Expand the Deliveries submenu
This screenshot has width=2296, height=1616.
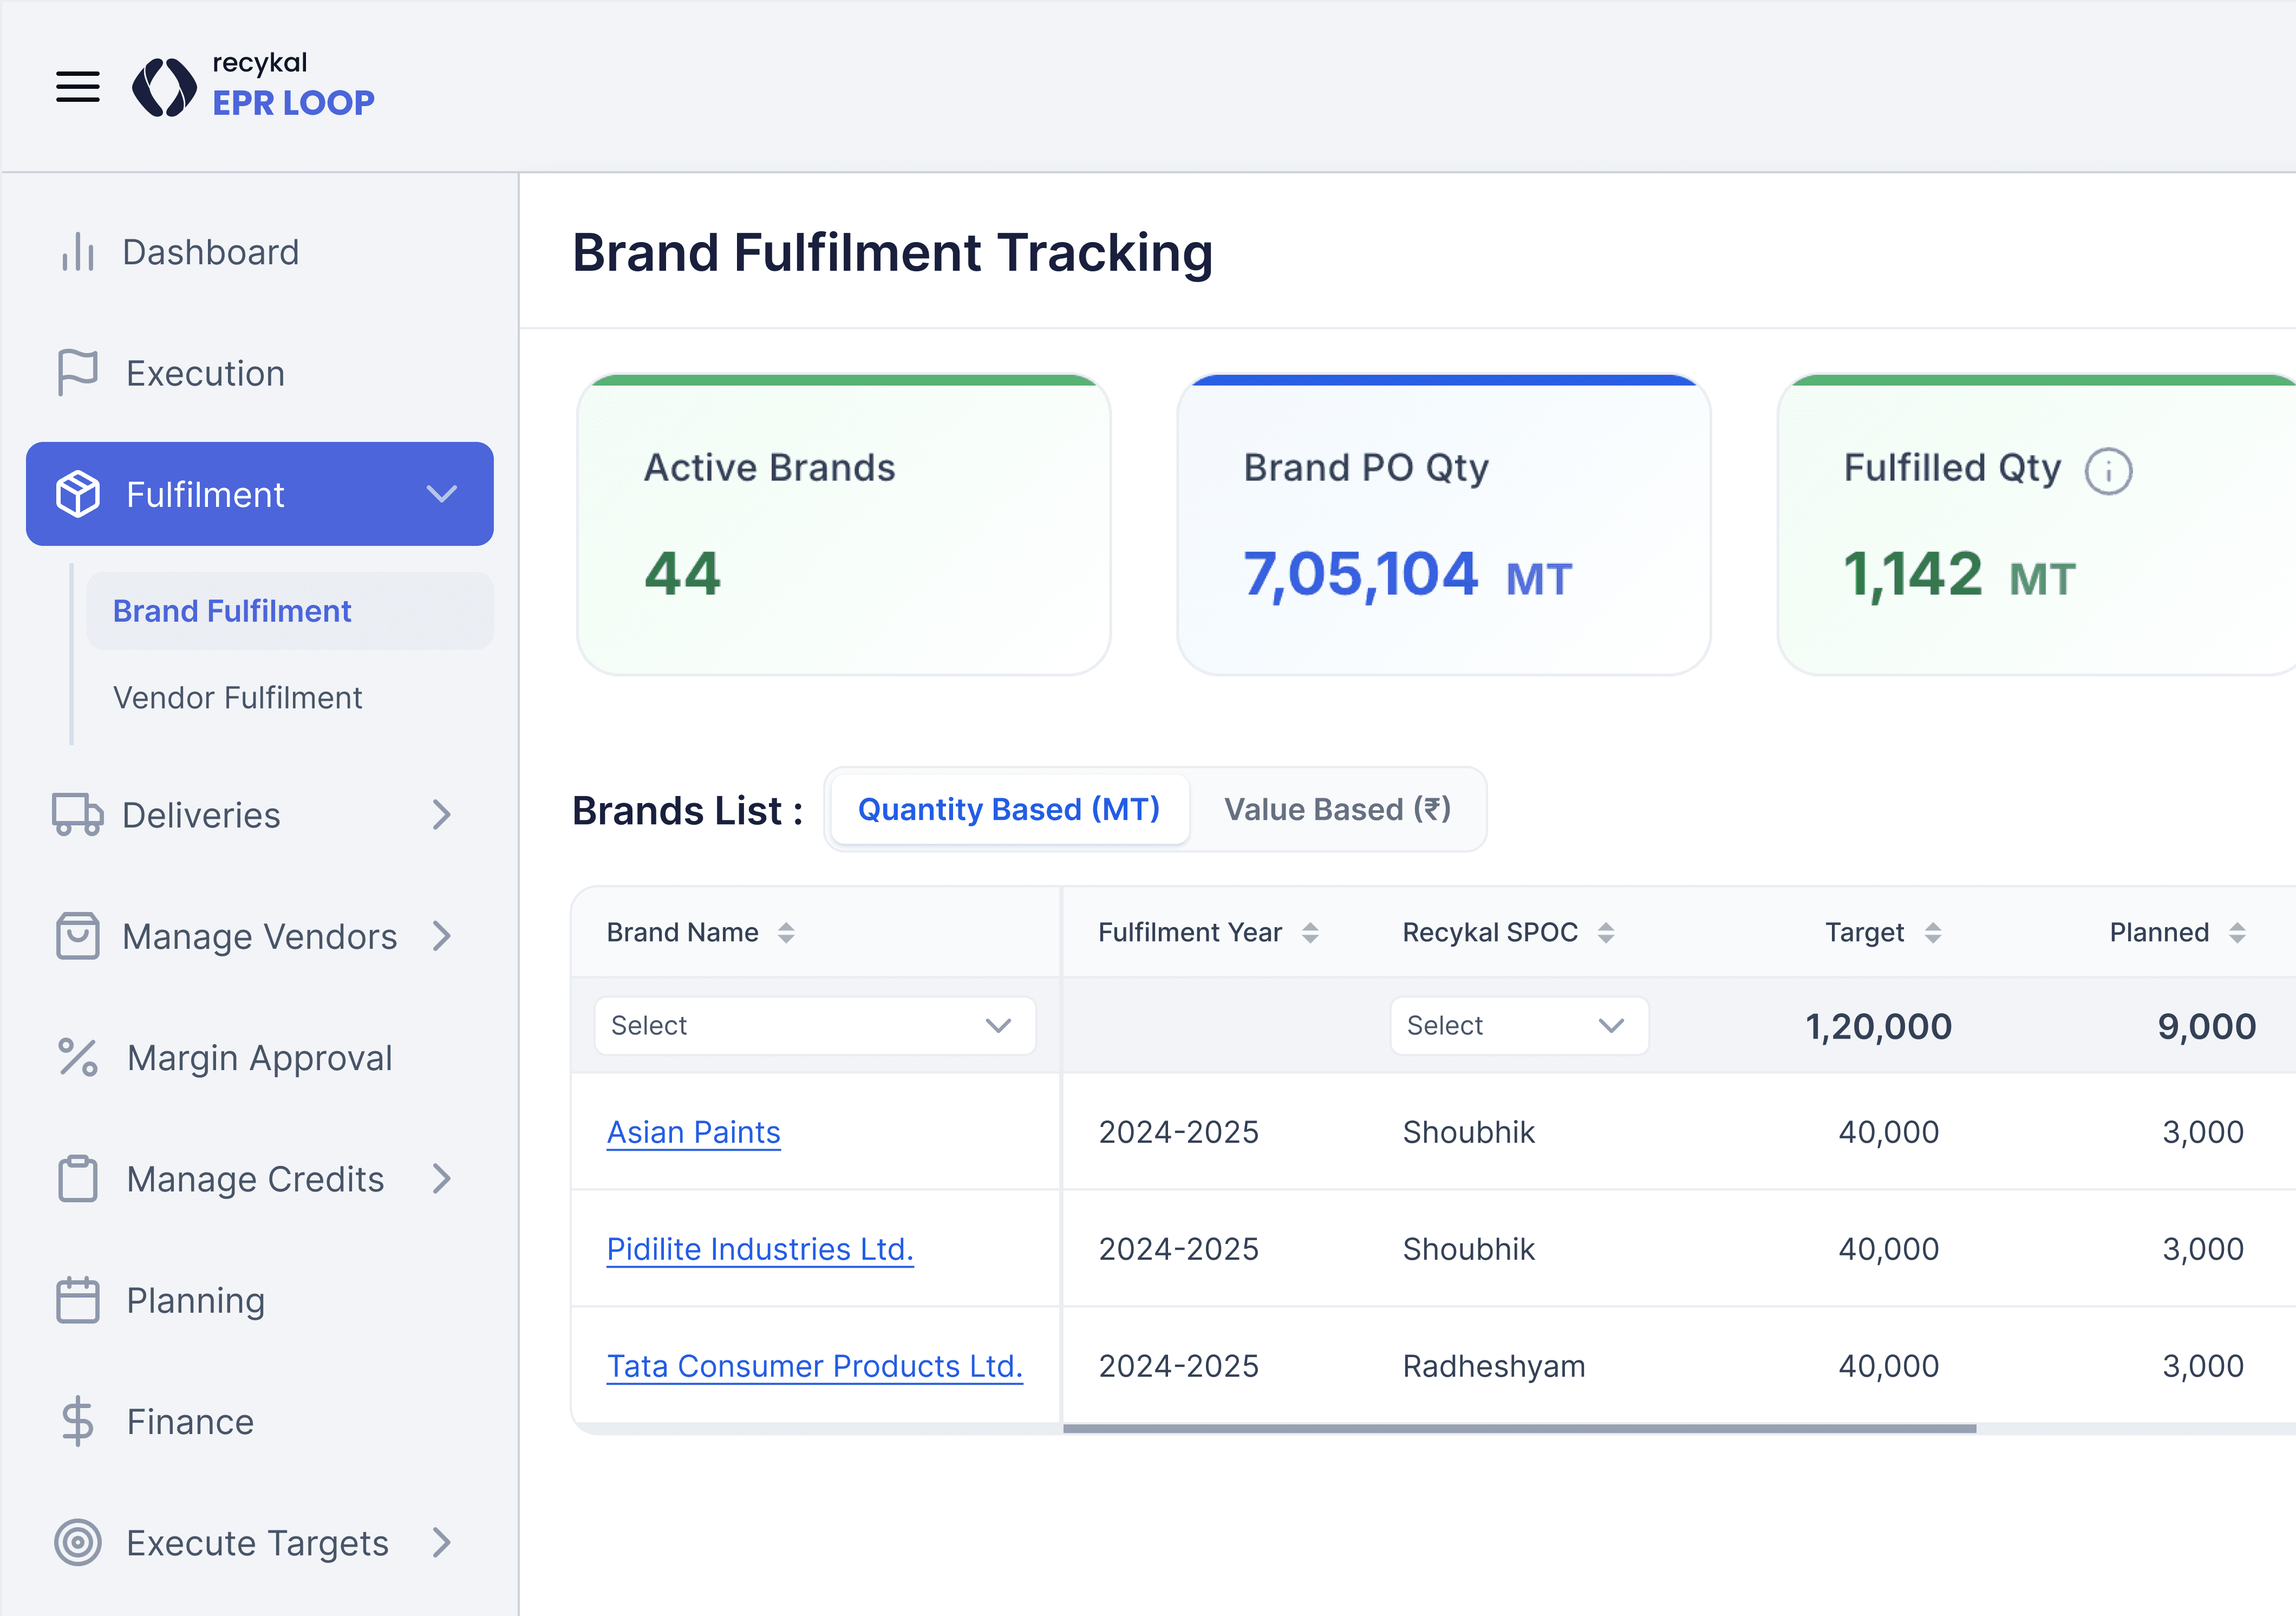coord(441,815)
